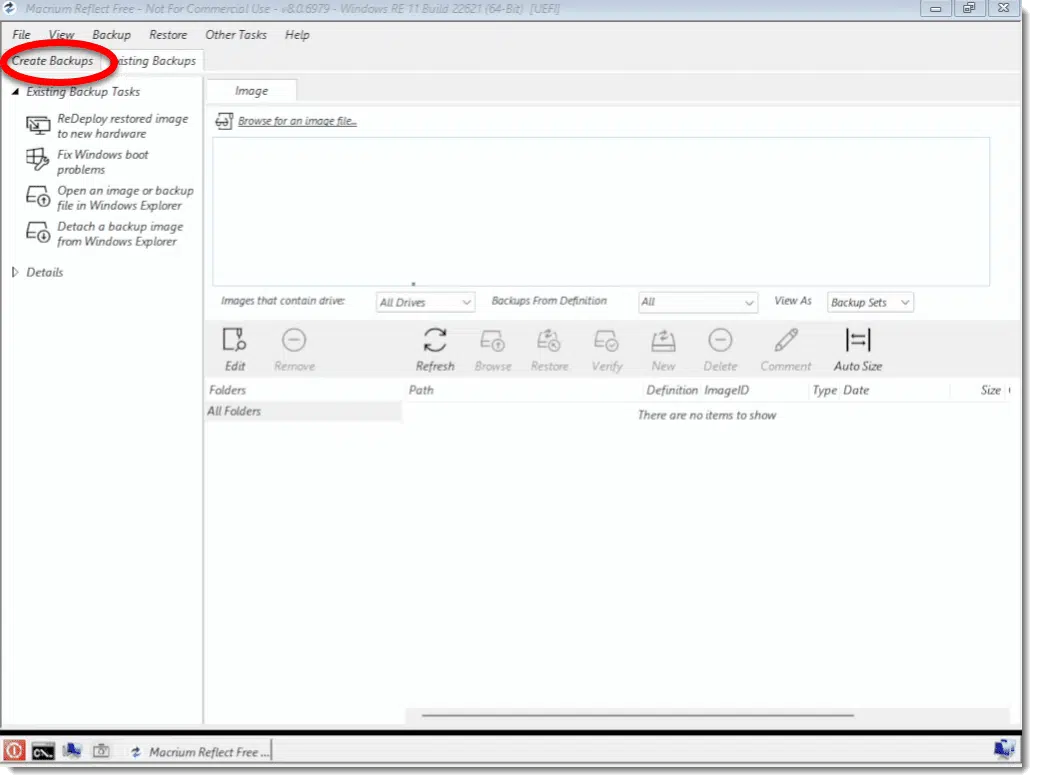The width and height of the screenshot is (1037, 782).
Task: Click ReDeploy restored image icon
Action: [38, 125]
